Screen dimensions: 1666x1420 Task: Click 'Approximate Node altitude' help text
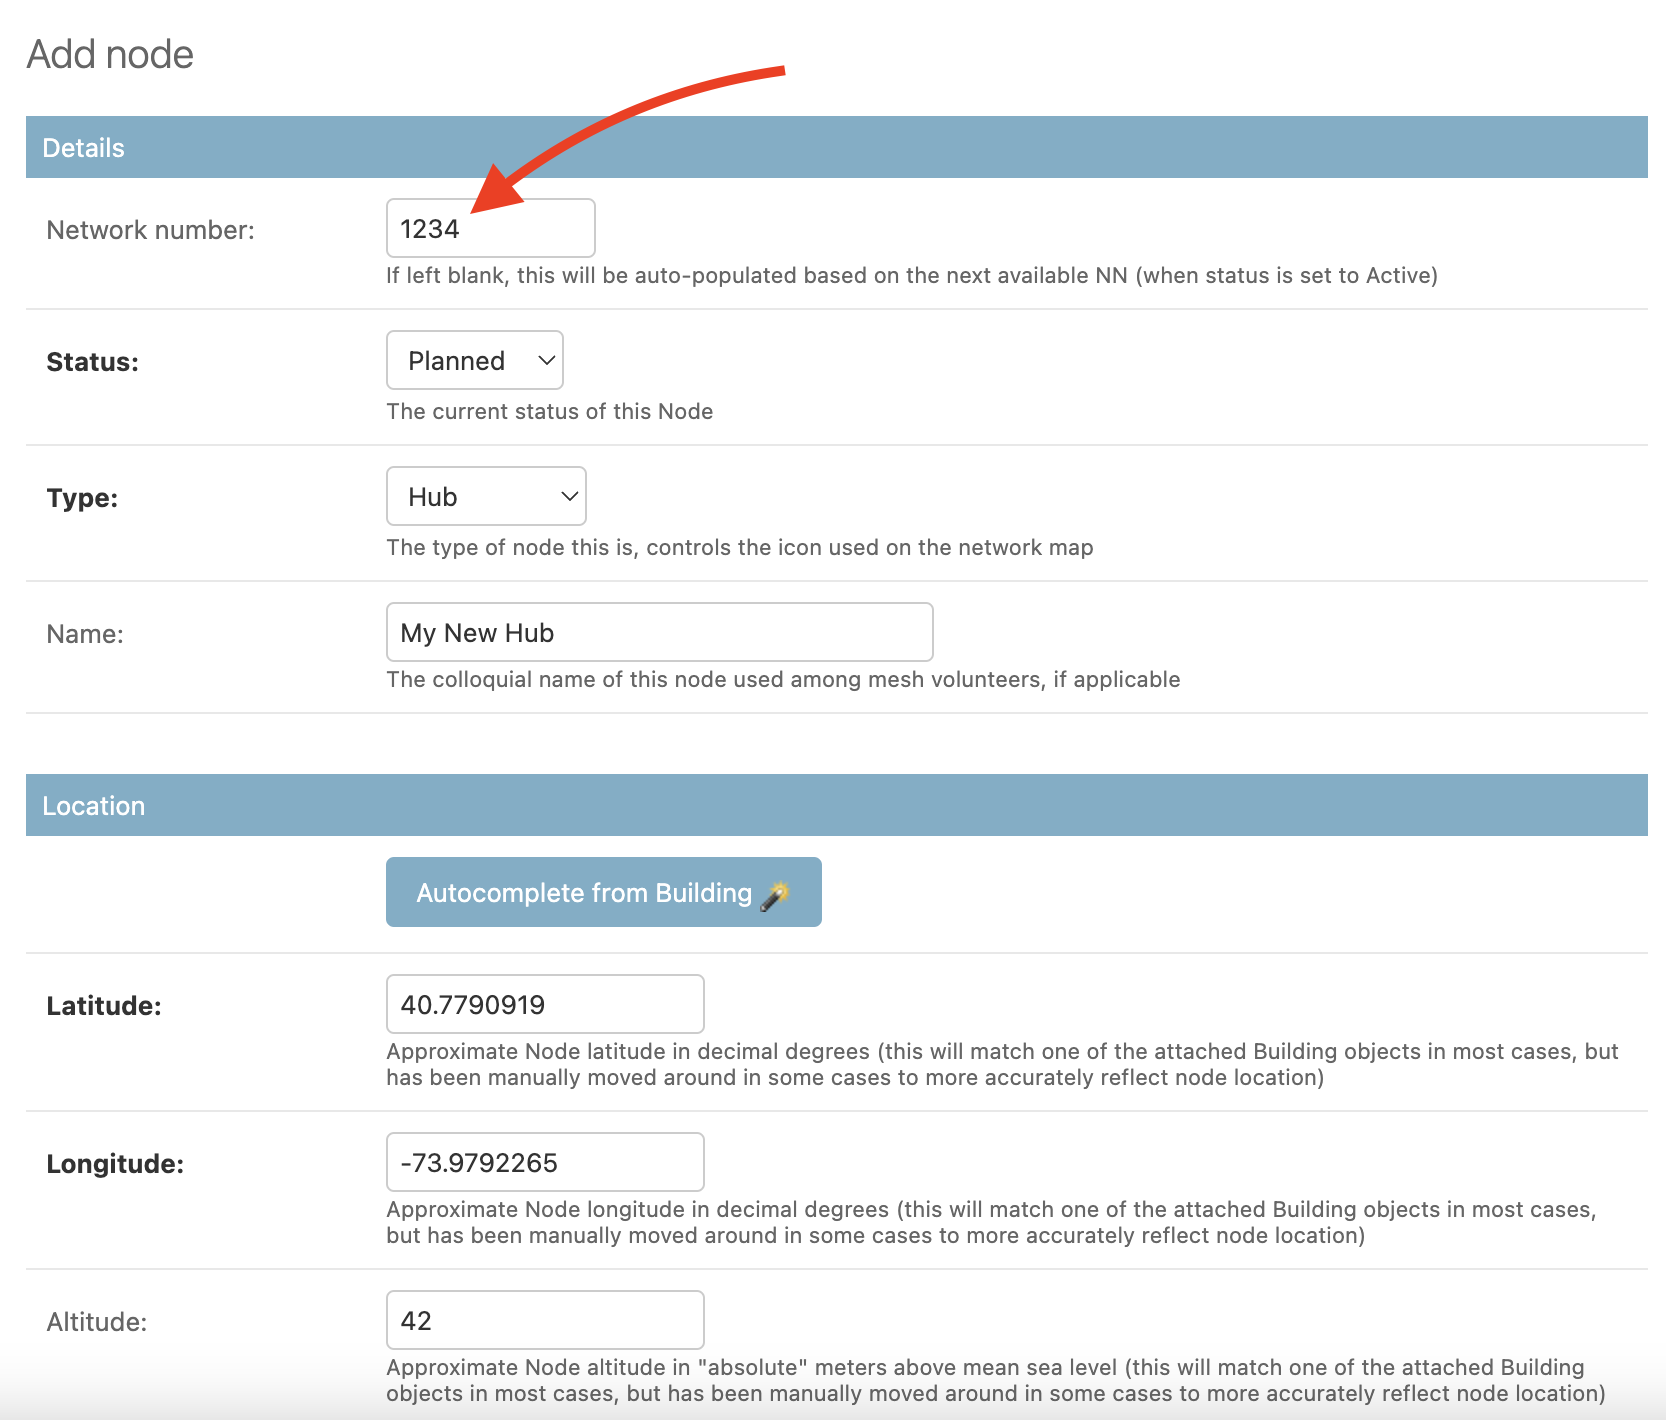(996, 1380)
